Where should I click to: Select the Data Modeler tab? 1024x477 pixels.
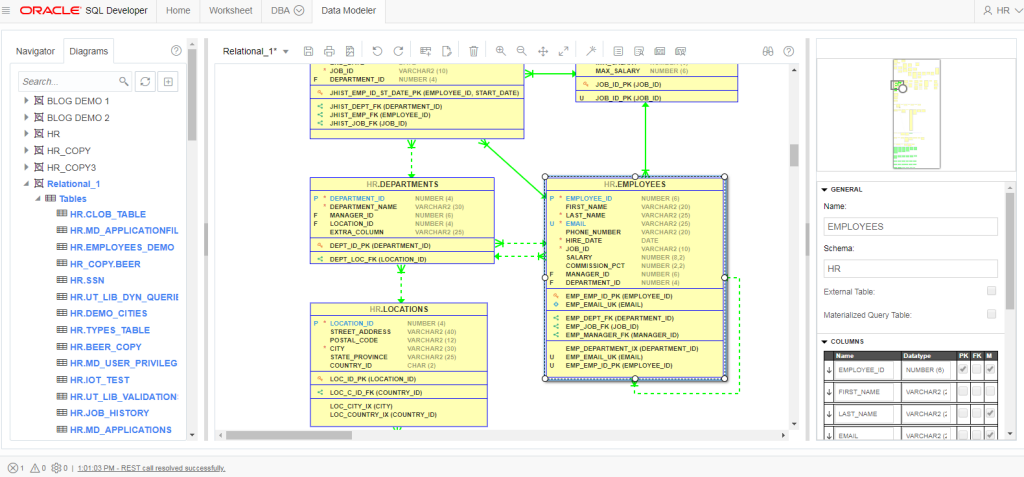click(349, 11)
